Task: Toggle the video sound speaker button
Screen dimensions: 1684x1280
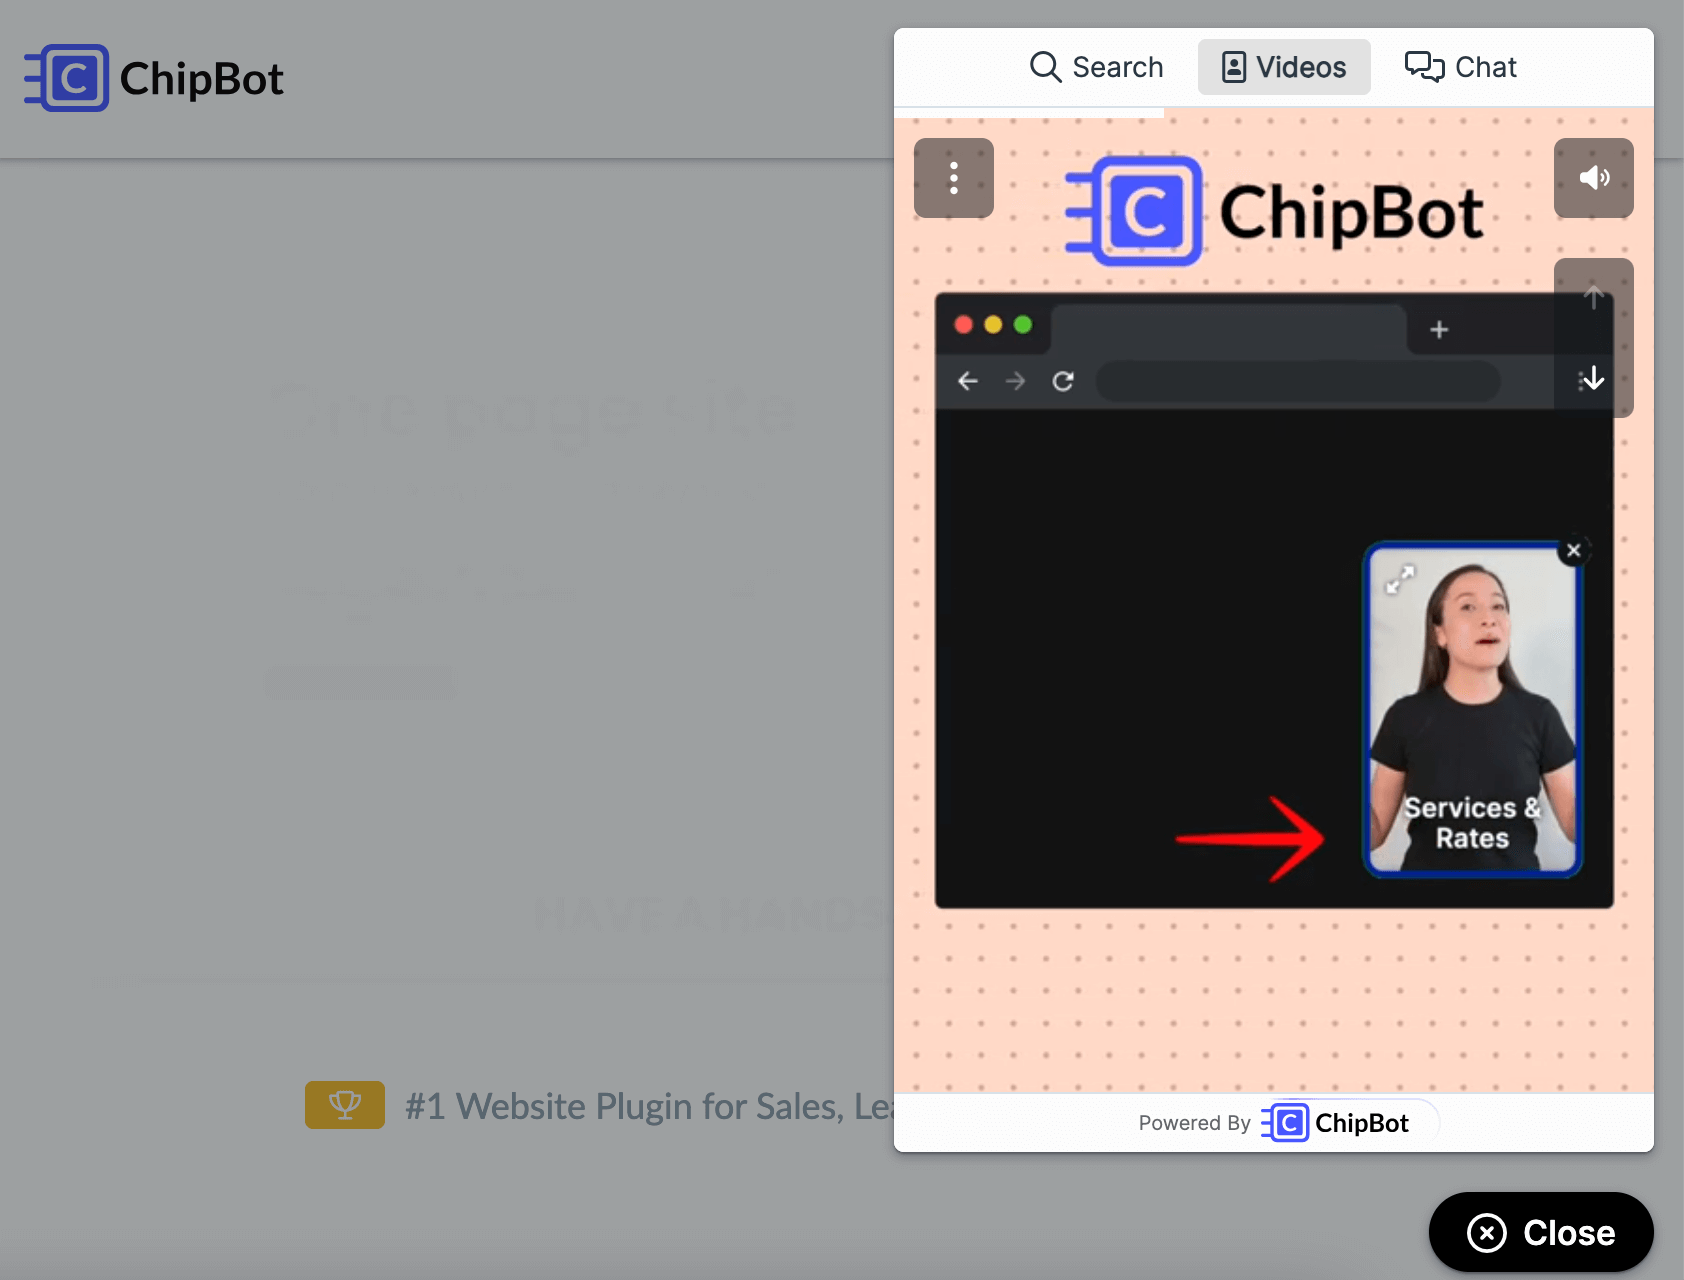Action: coord(1594,178)
